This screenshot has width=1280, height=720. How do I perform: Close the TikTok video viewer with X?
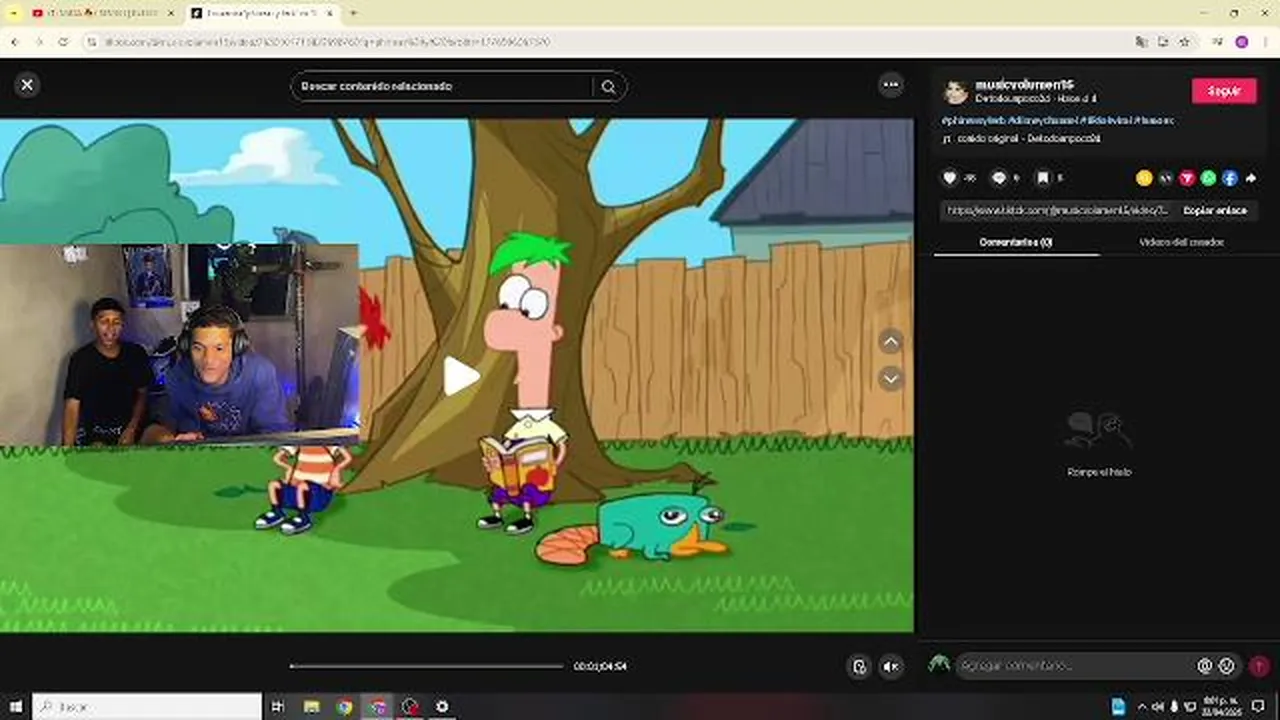[x=27, y=85]
